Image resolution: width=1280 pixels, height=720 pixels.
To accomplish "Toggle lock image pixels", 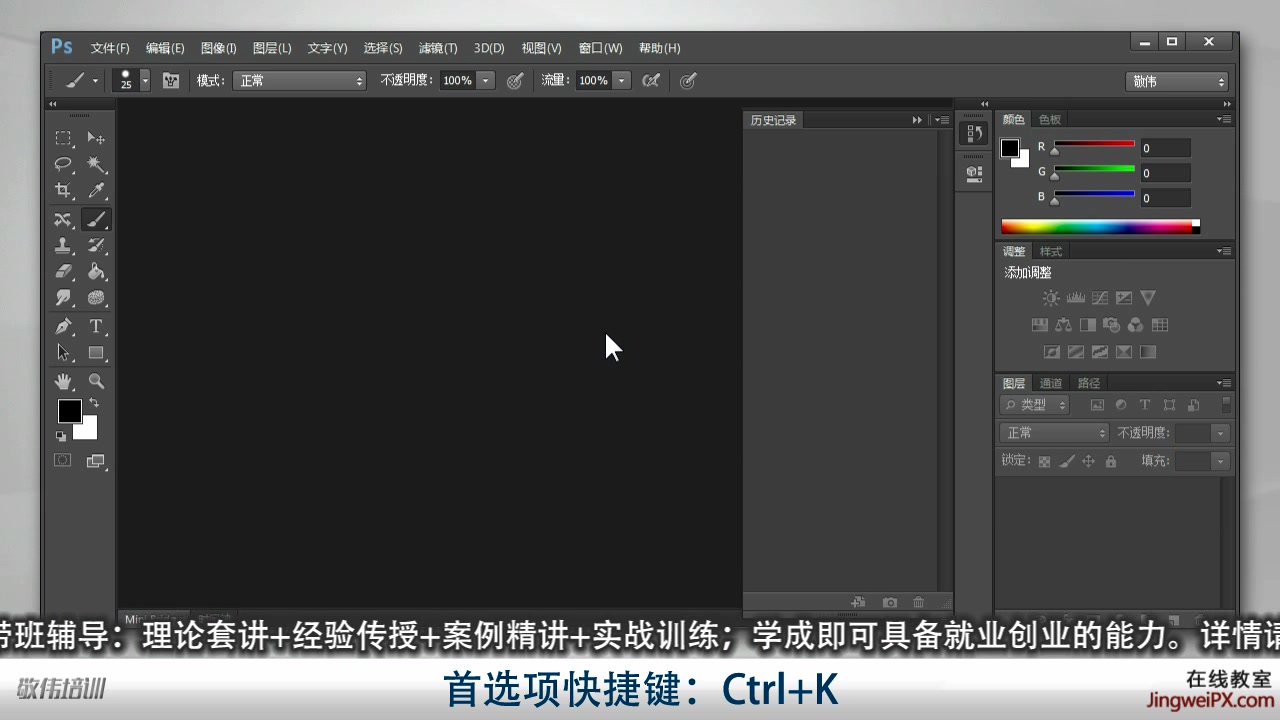I will point(1066,461).
